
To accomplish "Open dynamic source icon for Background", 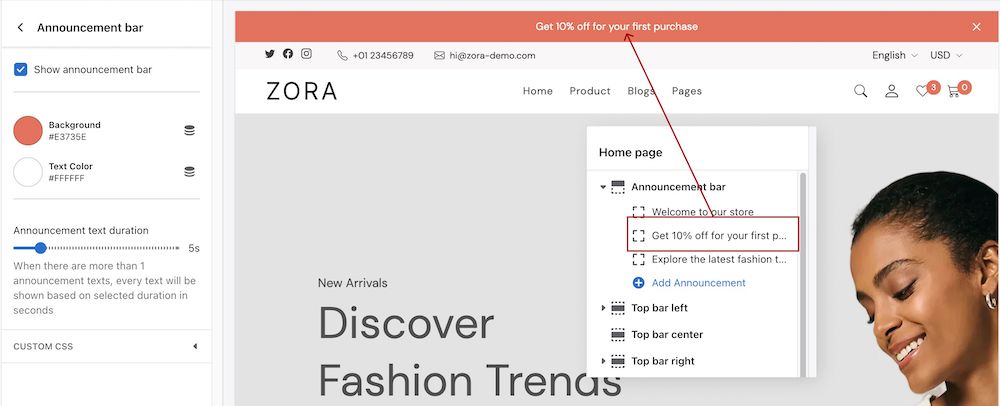I will pyautogui.click(x=189, y=131).
